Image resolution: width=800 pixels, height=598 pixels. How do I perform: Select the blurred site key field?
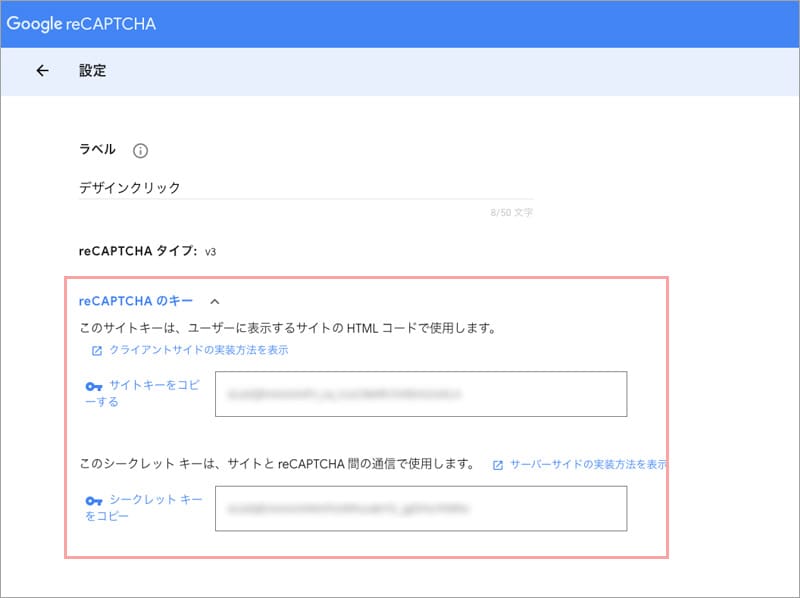coord(421,394)
